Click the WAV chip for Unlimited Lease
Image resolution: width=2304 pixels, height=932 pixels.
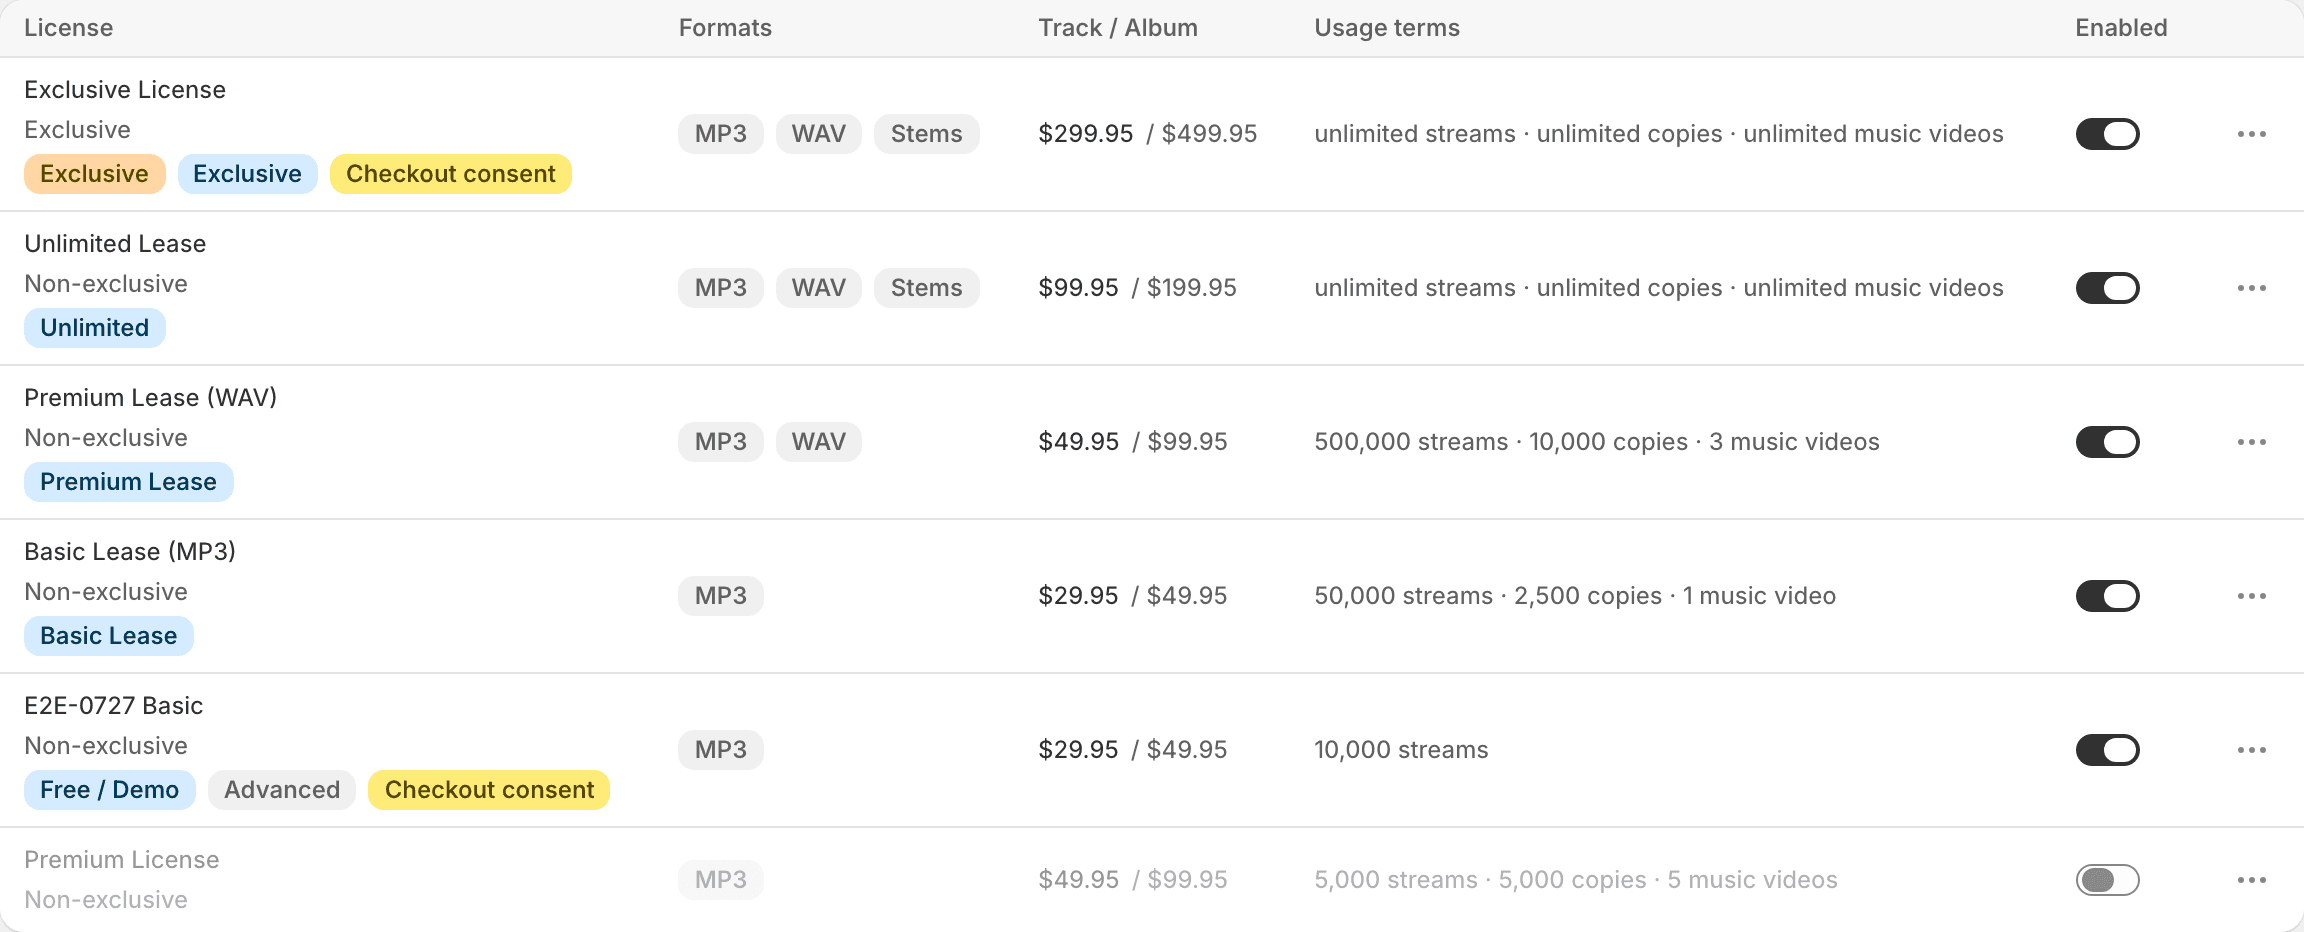[818, 288]
